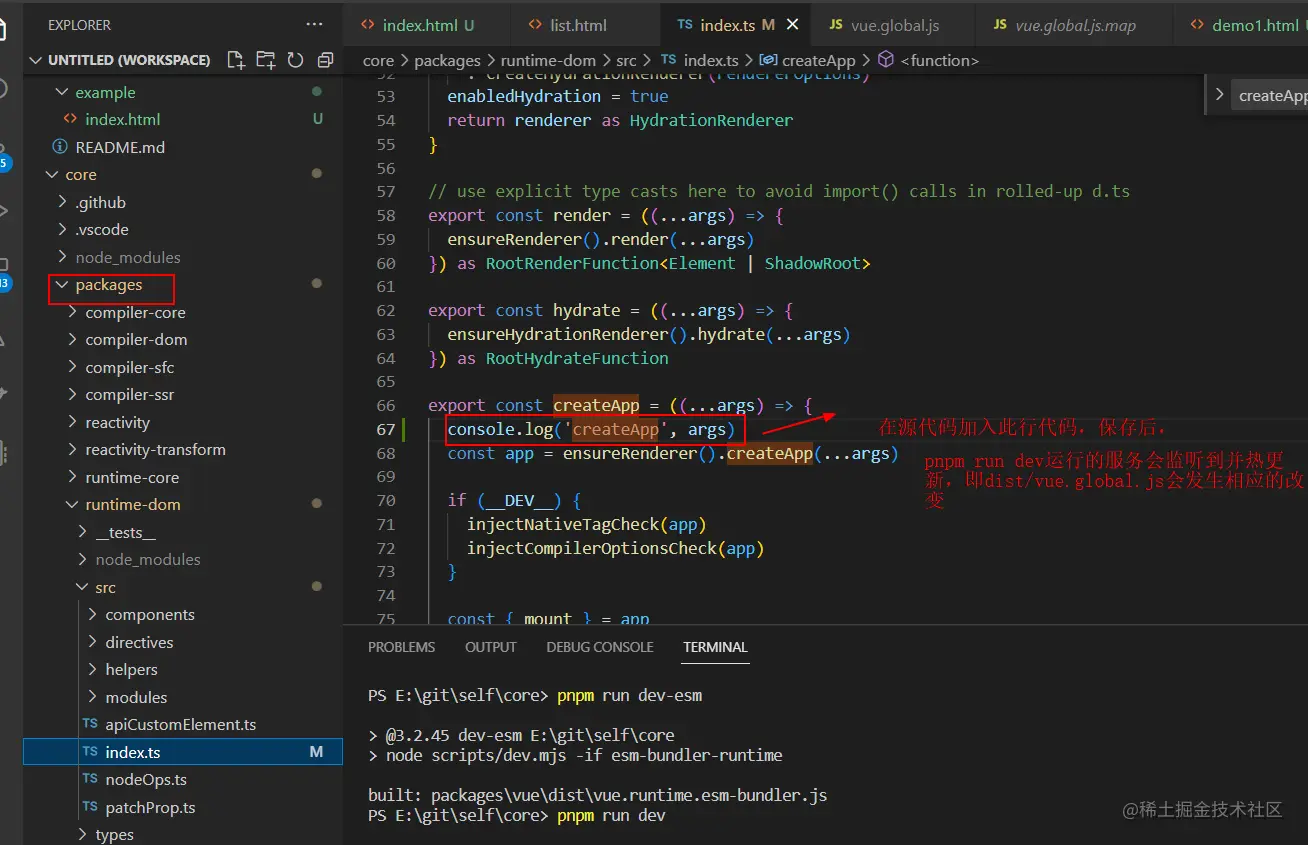Place cursor on 'enabledHydration = true' line
Image resolution: width=1308 pixels, height=845 pixels.
tap(558, 96)
